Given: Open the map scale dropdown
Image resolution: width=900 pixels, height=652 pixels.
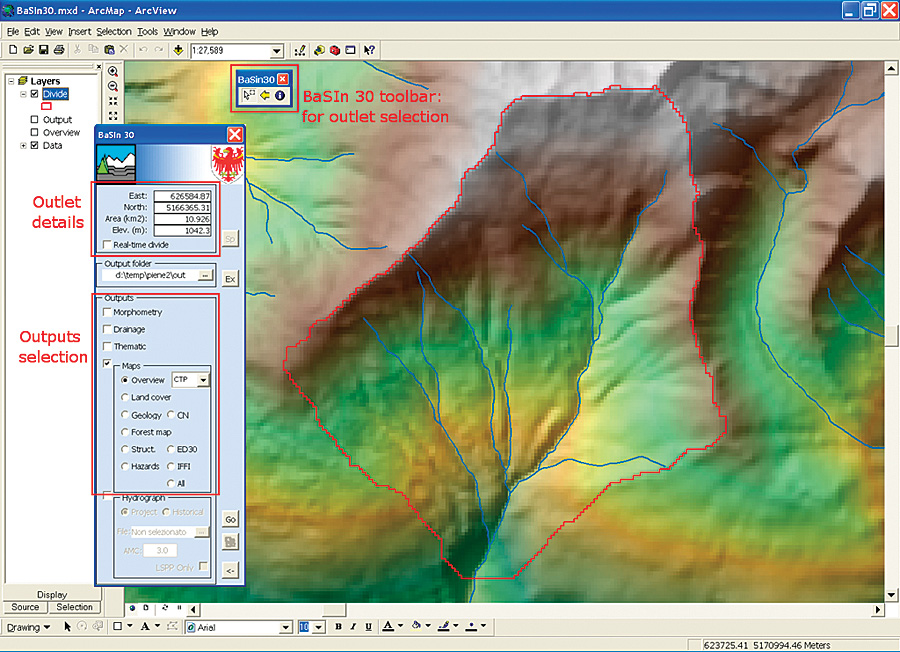Looking at the screenshot, I should click(x=278, y=51).
